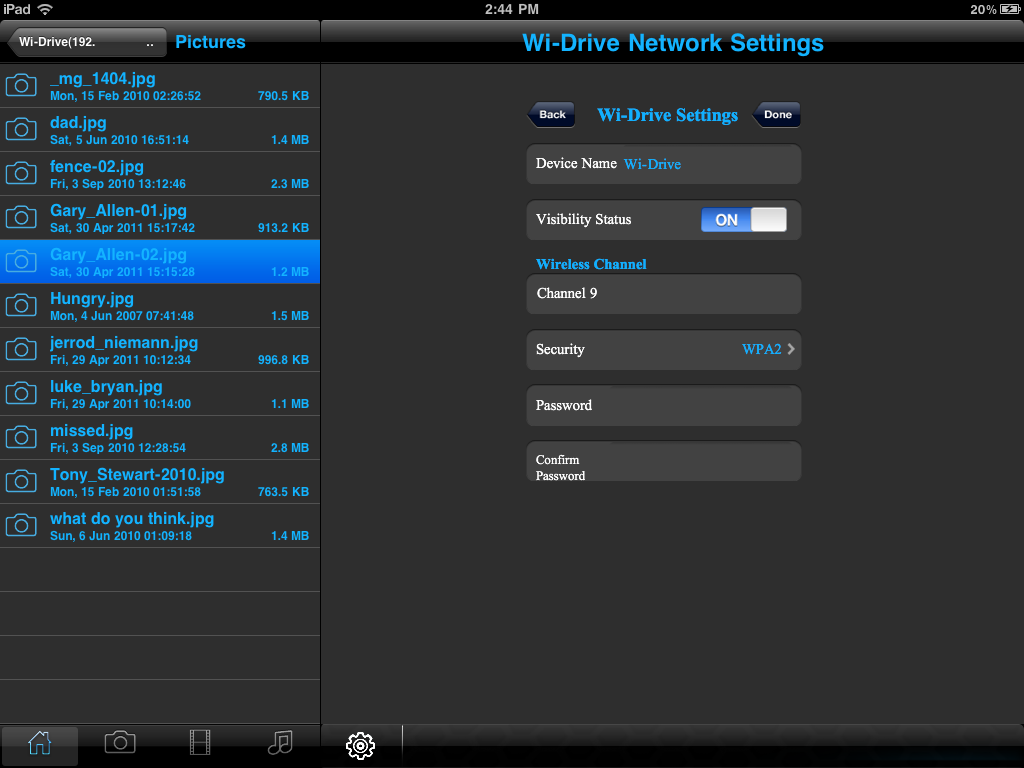
Task: Click date Sat, 5 Jun 2010 16:51:14
Action: (x=120, y=140)
